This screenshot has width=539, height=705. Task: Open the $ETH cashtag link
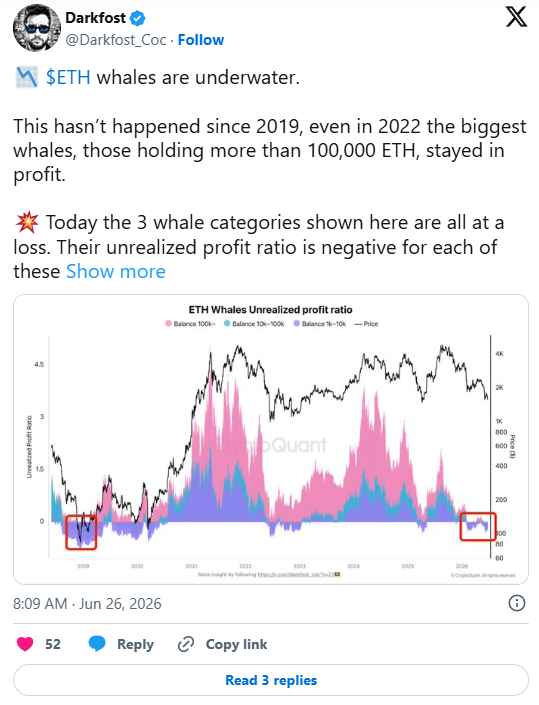coord(68,77)
